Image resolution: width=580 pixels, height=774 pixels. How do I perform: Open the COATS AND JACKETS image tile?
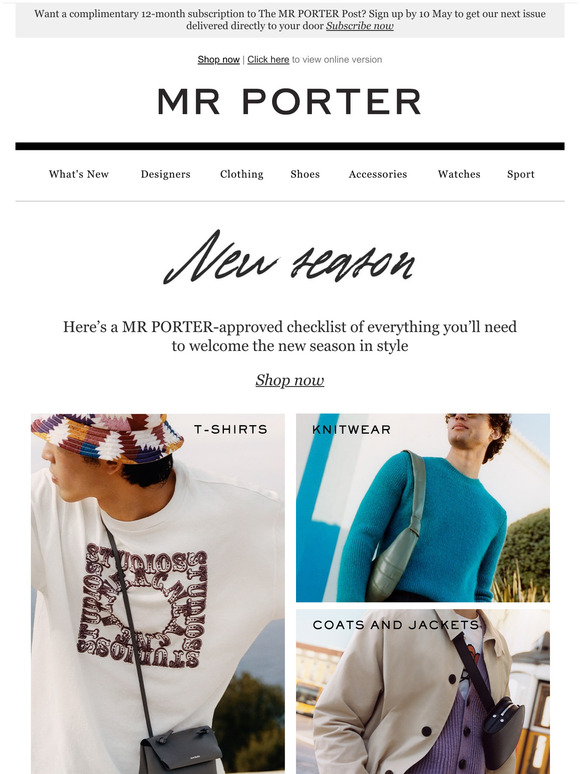[x=423, y=692]
